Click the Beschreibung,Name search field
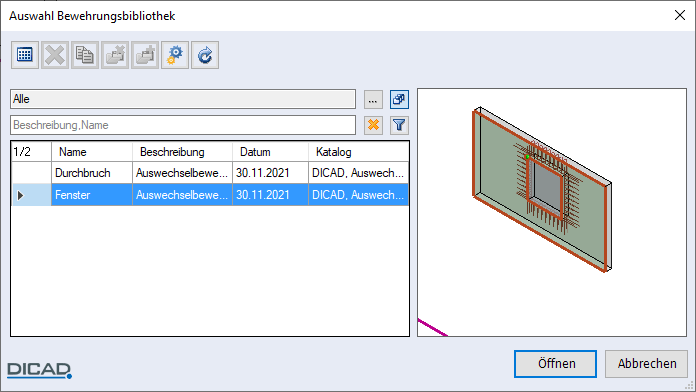696x392 pixels. coord(183,125)
